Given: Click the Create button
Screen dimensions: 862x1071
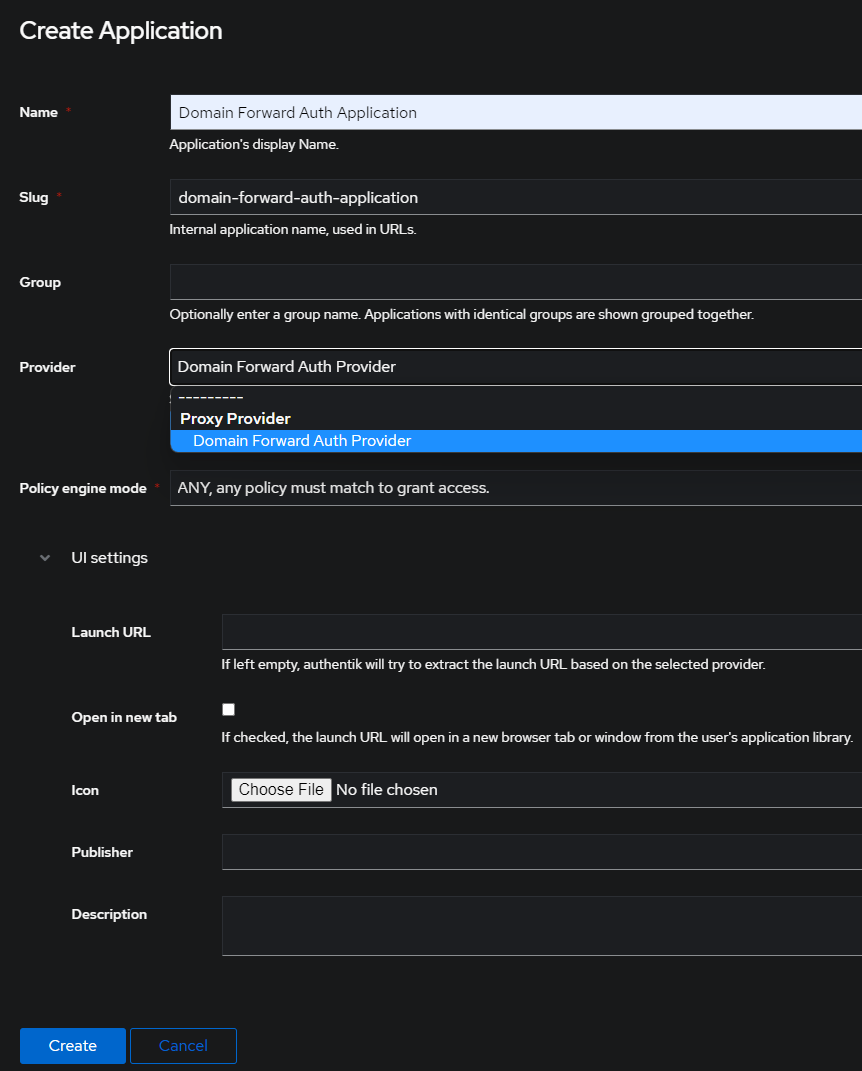Looking at the screenshot, I should [x=72, y=1046].
